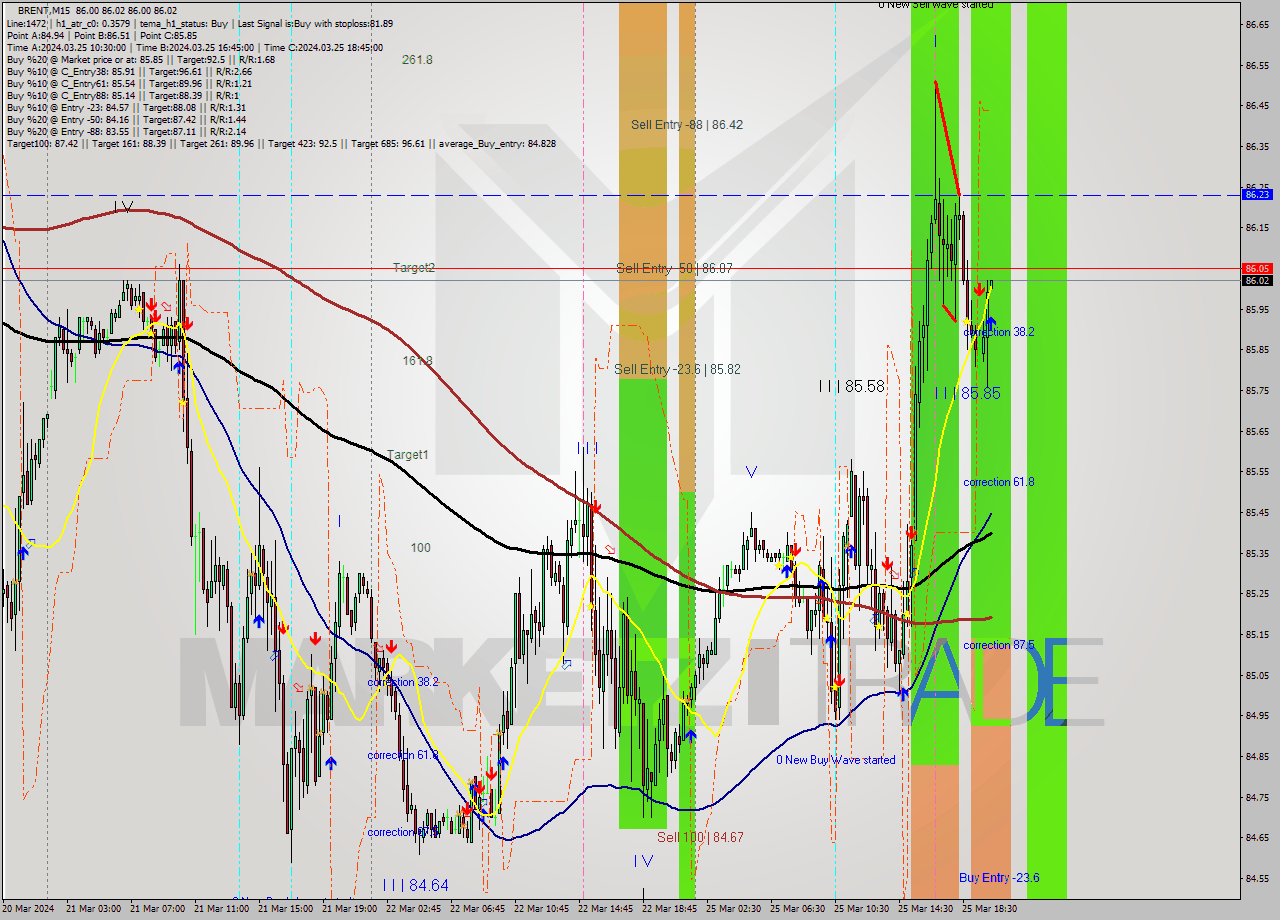This screenshot has width=1280, height=920.
Task: Click the 'Buy Entry -23.6' label
Action: point(999,878)
